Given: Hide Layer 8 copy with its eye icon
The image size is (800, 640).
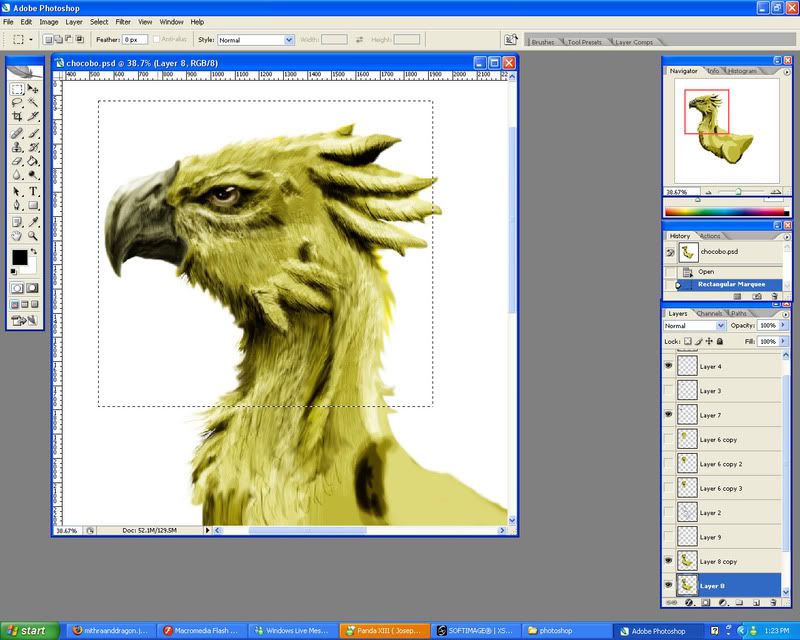Looking at the screenshot, I should click(x=668, y=561).
